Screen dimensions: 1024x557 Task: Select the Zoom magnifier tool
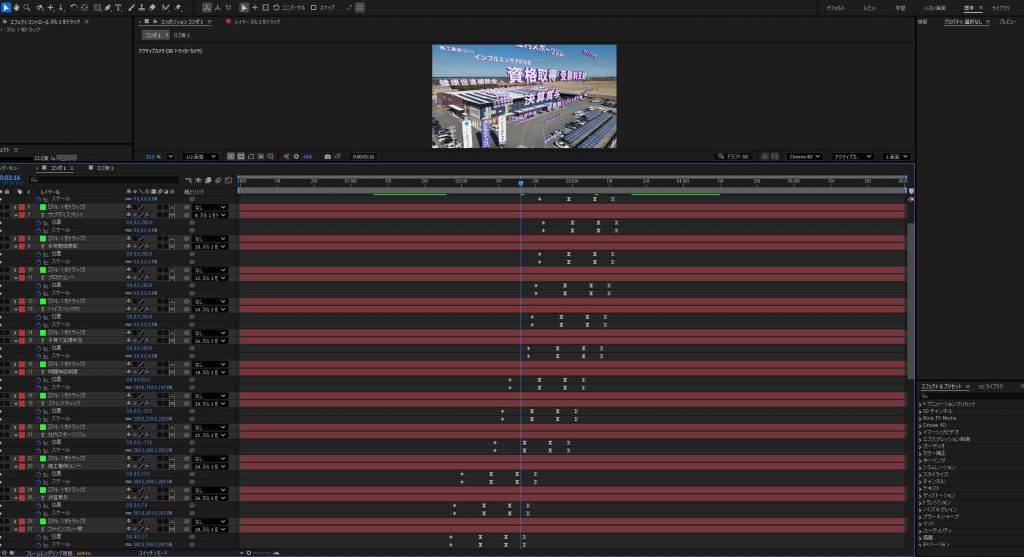27,7
